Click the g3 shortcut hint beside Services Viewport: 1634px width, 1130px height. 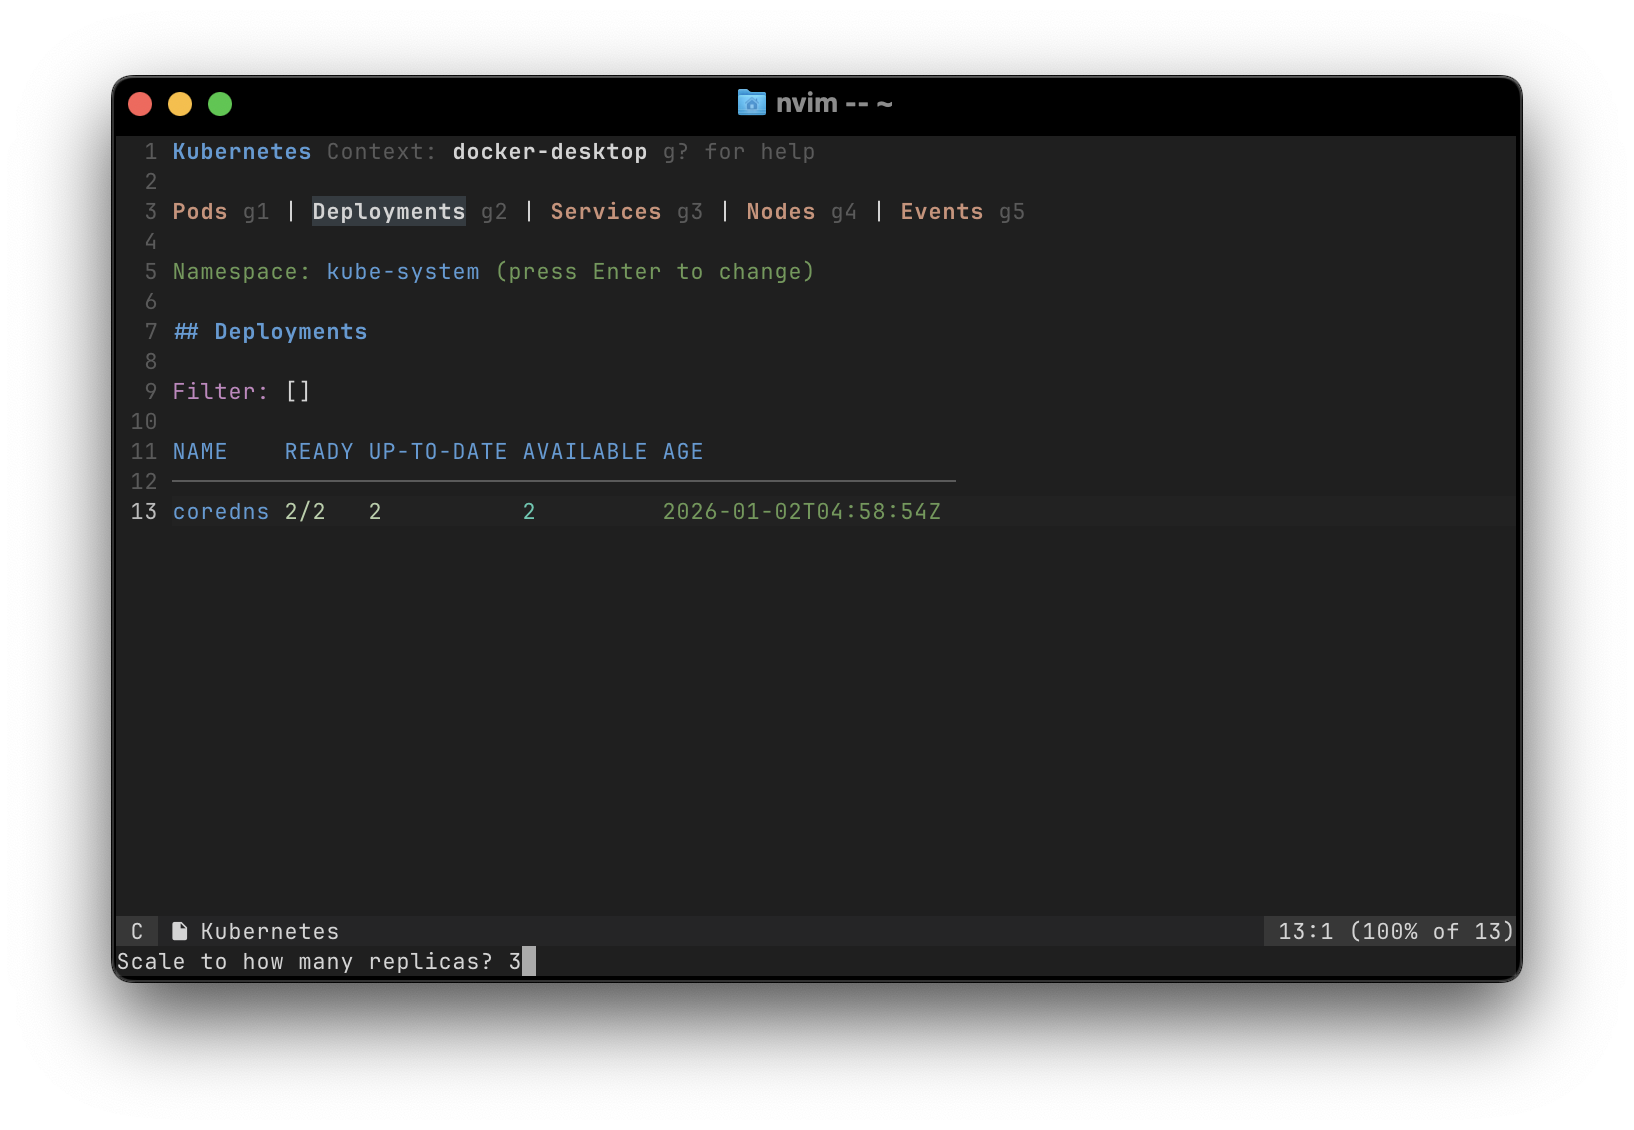click(690, 212)
